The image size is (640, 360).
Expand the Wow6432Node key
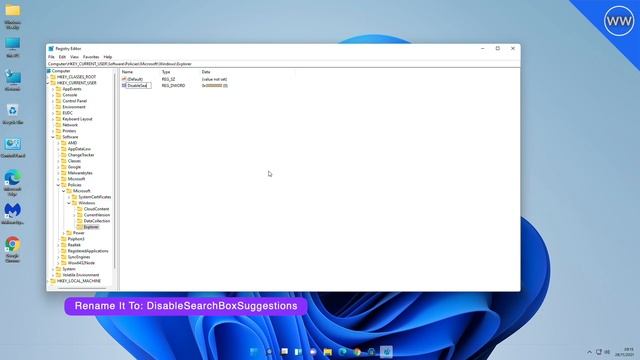click(58, 263)
